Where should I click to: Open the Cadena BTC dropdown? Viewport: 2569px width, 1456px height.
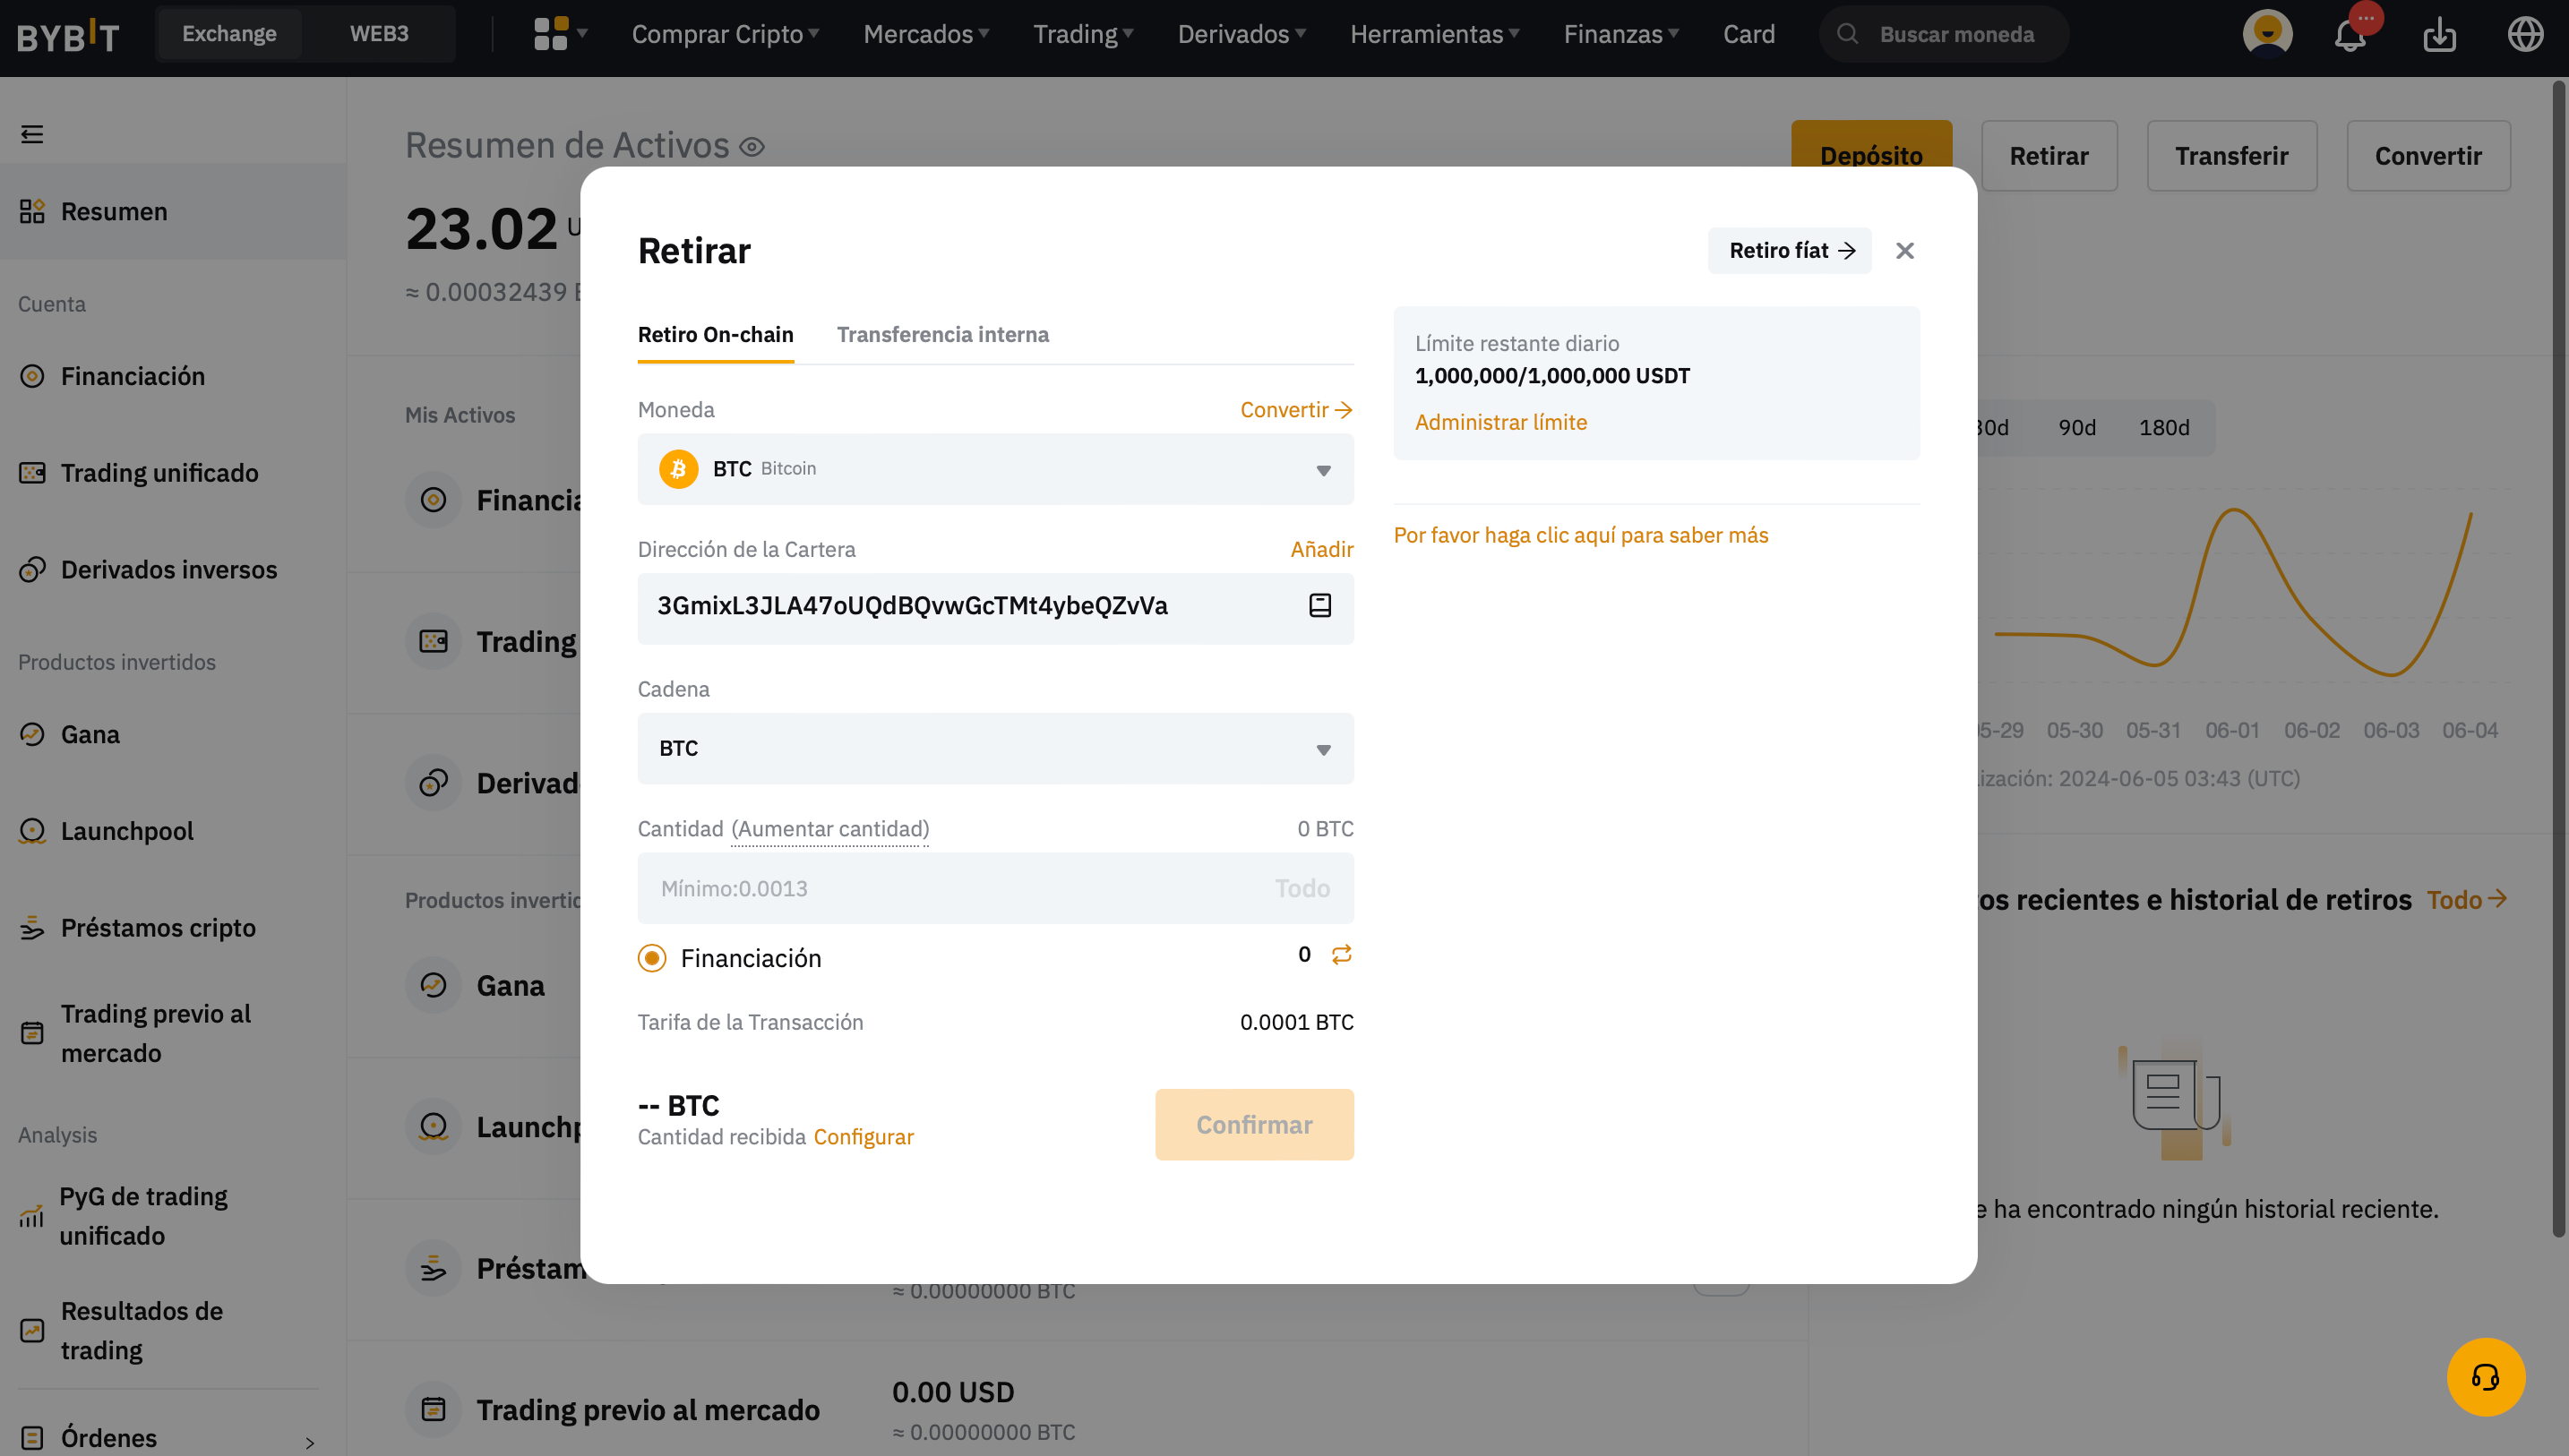(x=995, y=749)
